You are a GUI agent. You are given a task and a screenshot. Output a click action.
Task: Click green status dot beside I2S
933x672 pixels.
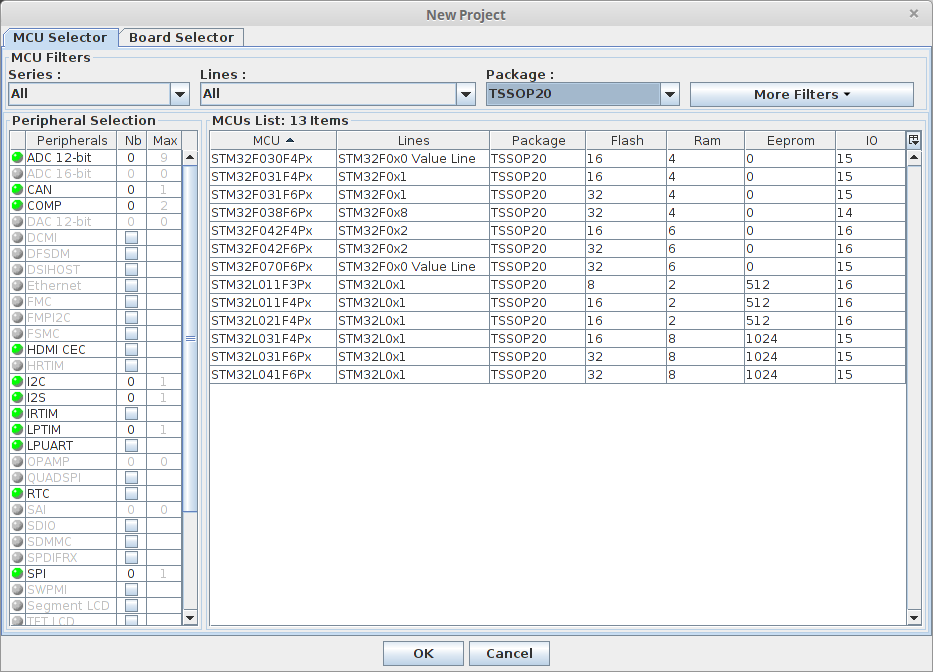coord(17,398)
